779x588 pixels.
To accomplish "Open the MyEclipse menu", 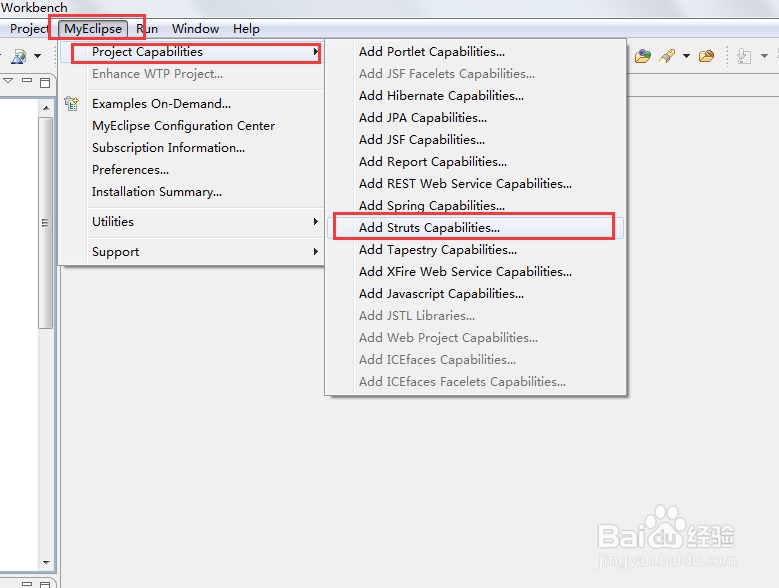I will click(93, 29).
